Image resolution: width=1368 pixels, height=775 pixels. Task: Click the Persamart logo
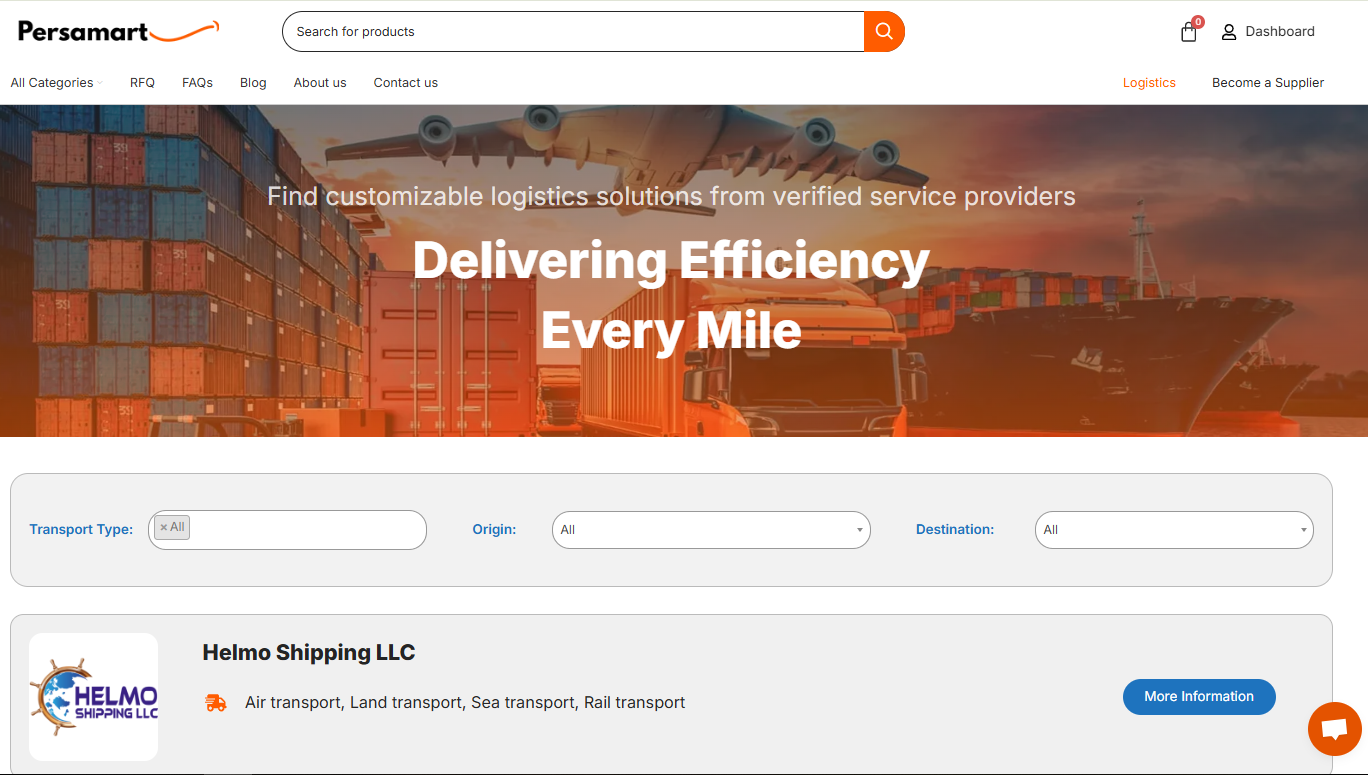point(118,31)
